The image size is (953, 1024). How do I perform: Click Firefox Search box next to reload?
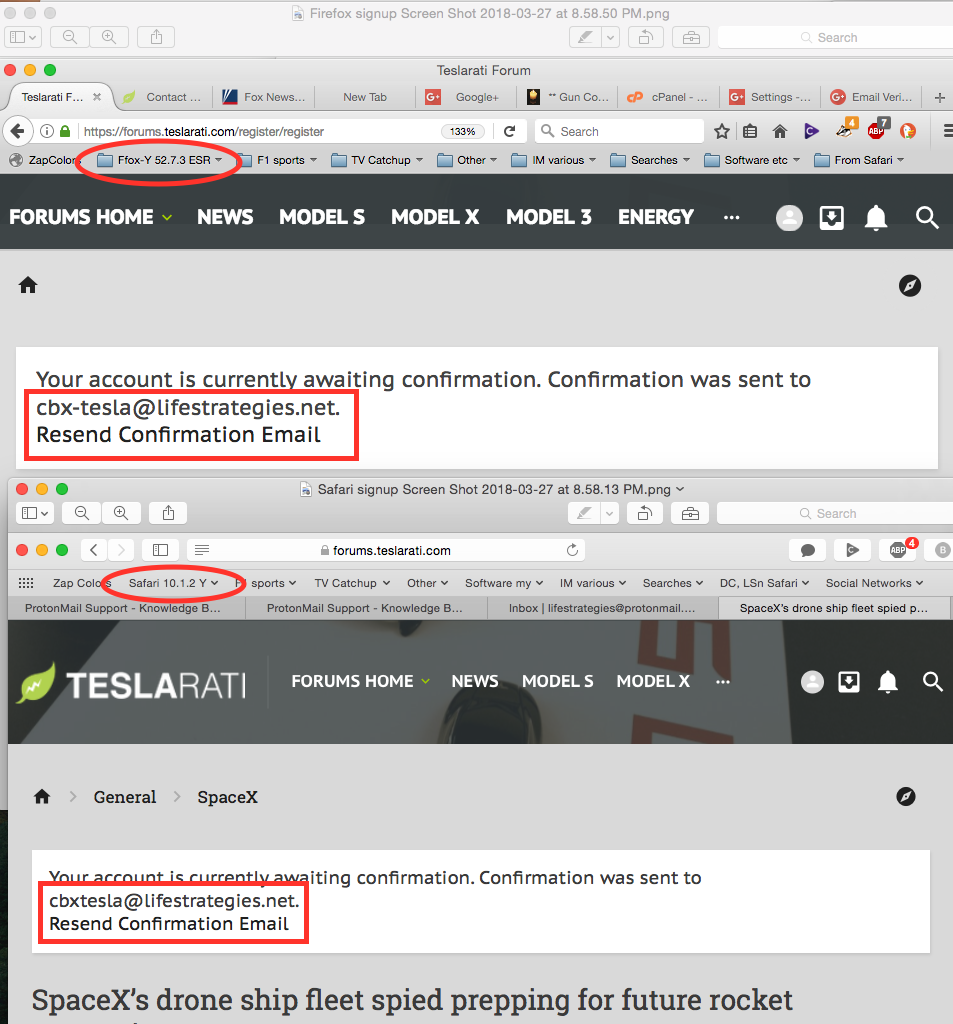pyautogui.click(x=619, y=131)
